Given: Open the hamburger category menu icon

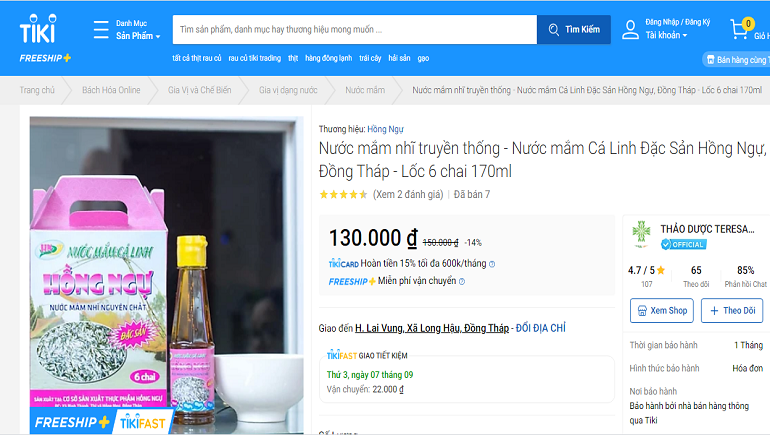Looking at the screenshot, I should 101,29.
